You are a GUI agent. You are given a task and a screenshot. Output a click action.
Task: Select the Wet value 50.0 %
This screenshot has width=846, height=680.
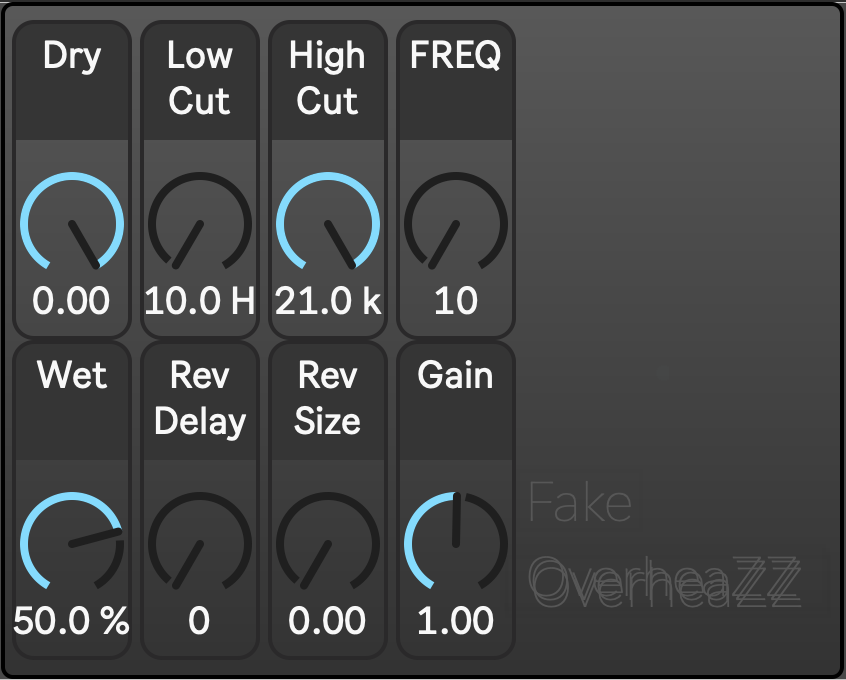[x=72, y=621]
